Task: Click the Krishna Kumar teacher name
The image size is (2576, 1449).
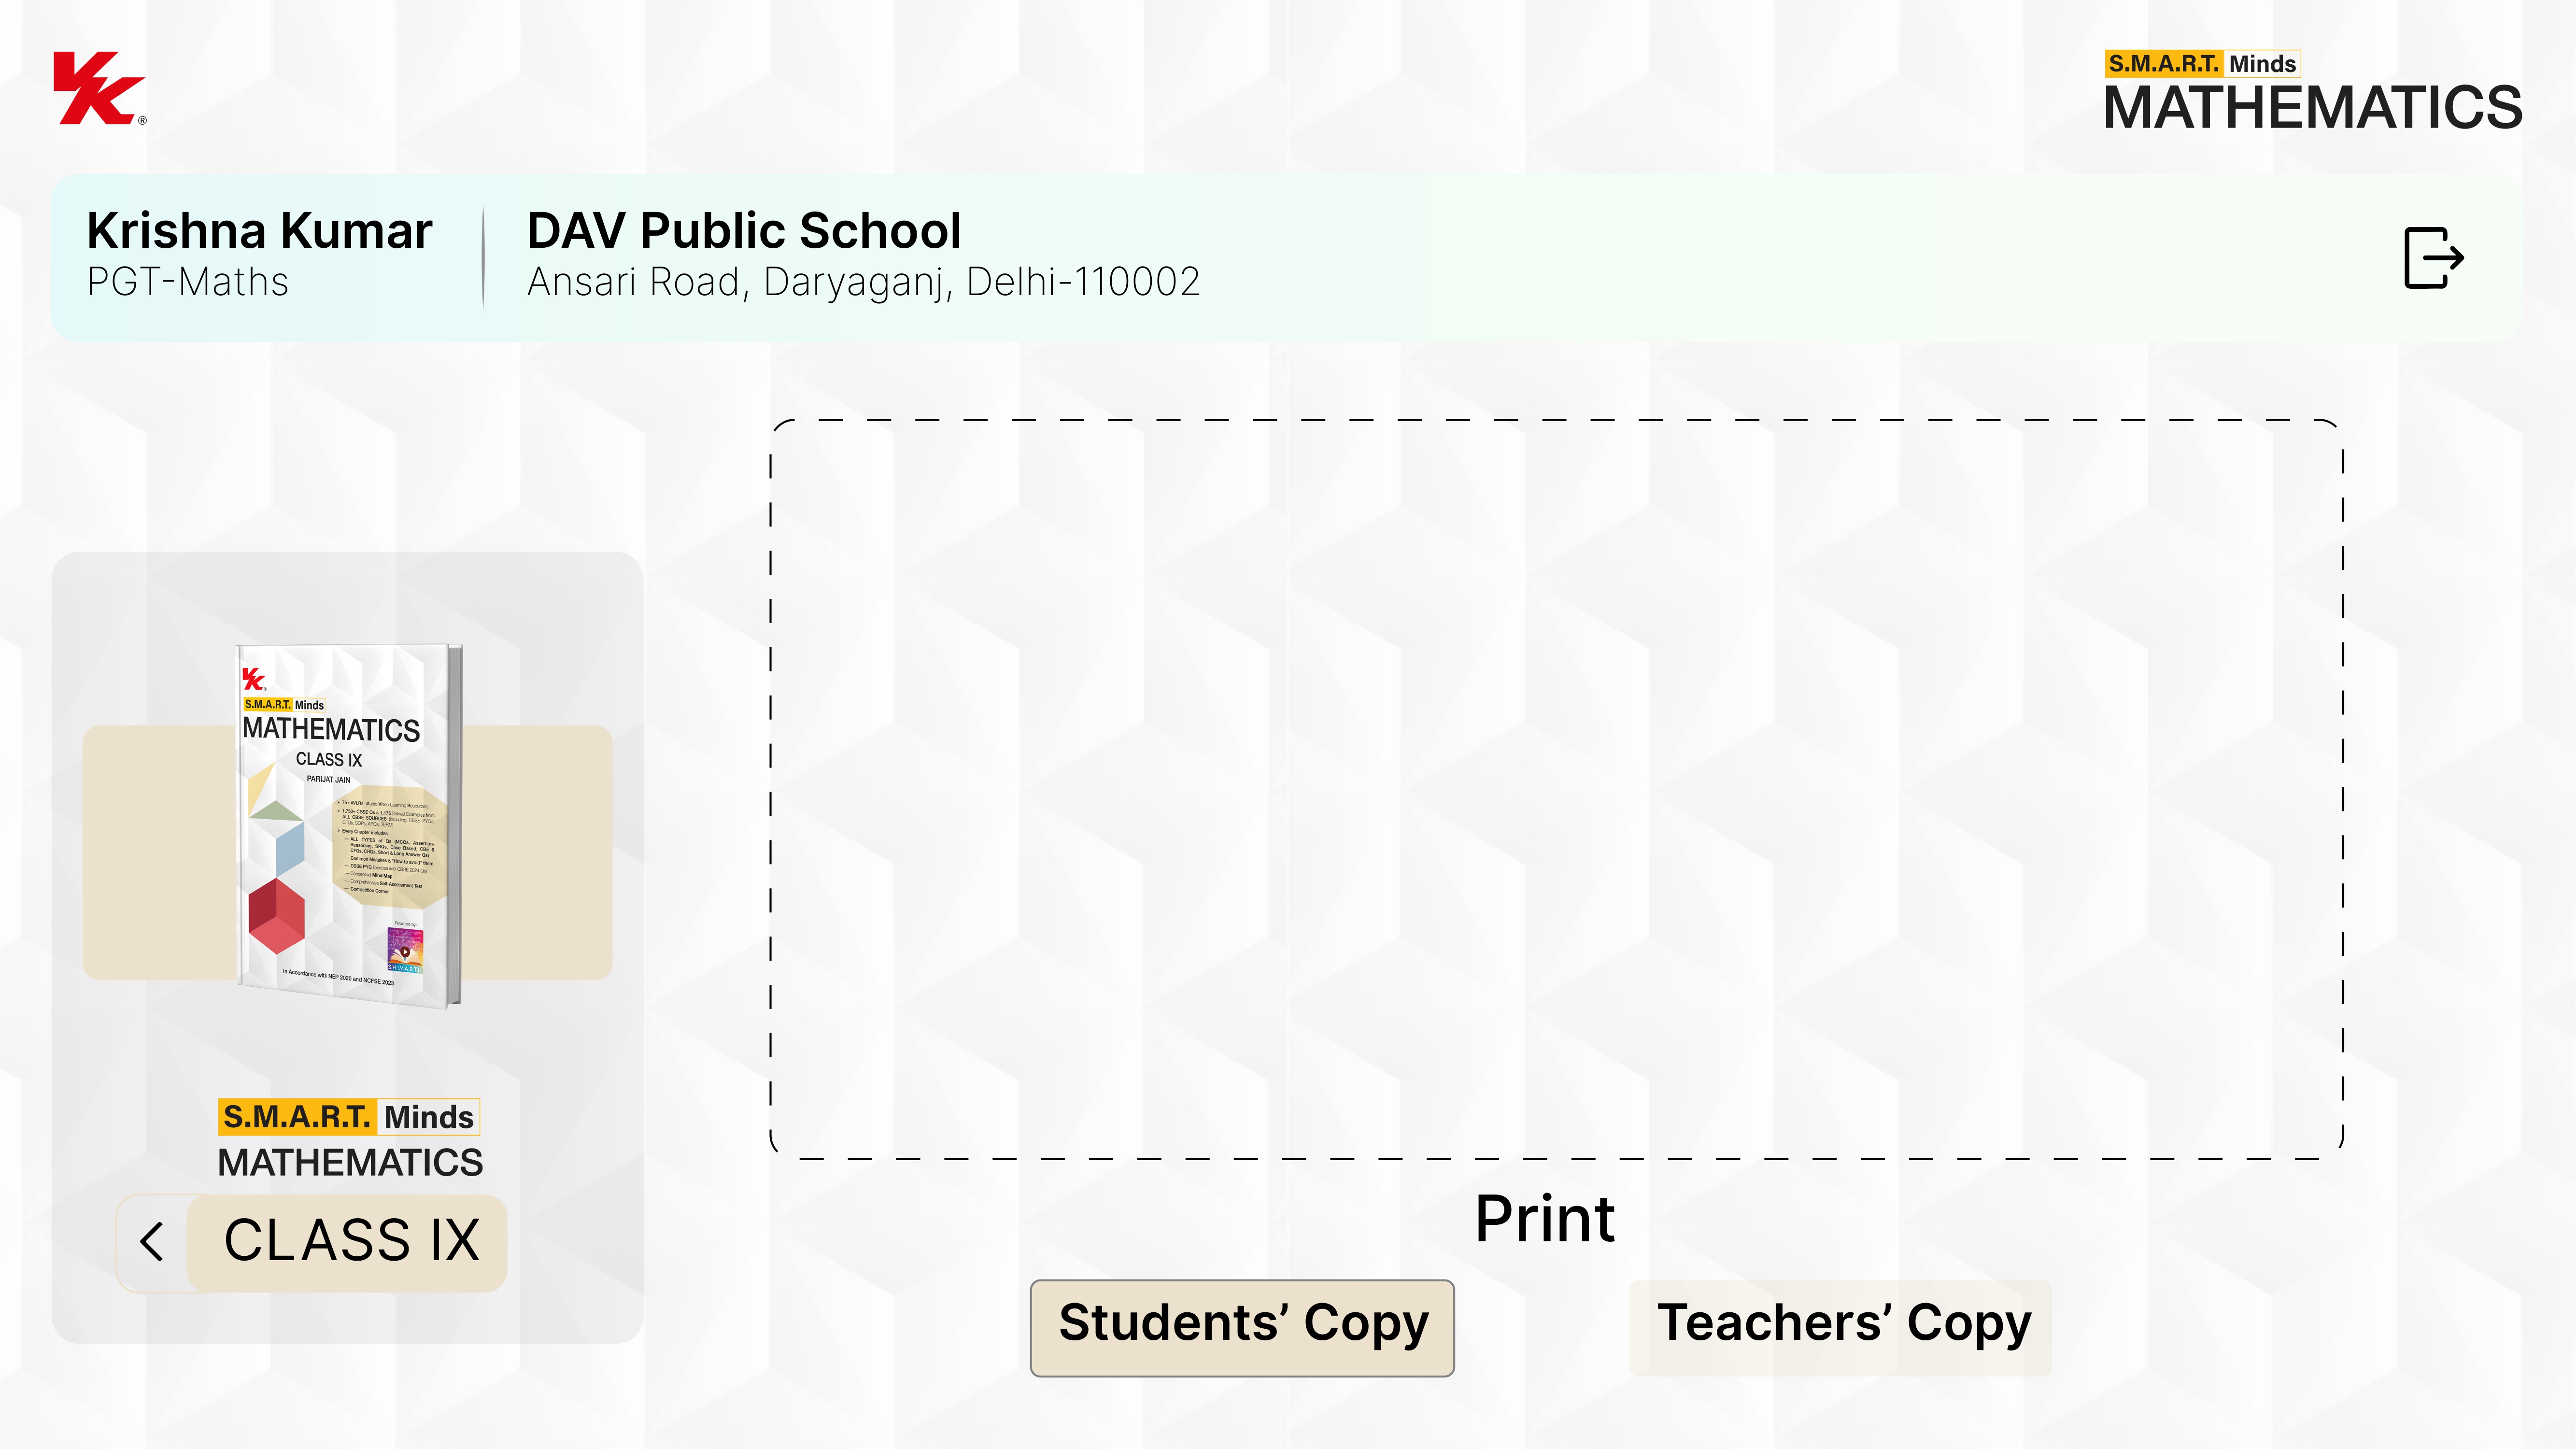Action: [260, 231]
